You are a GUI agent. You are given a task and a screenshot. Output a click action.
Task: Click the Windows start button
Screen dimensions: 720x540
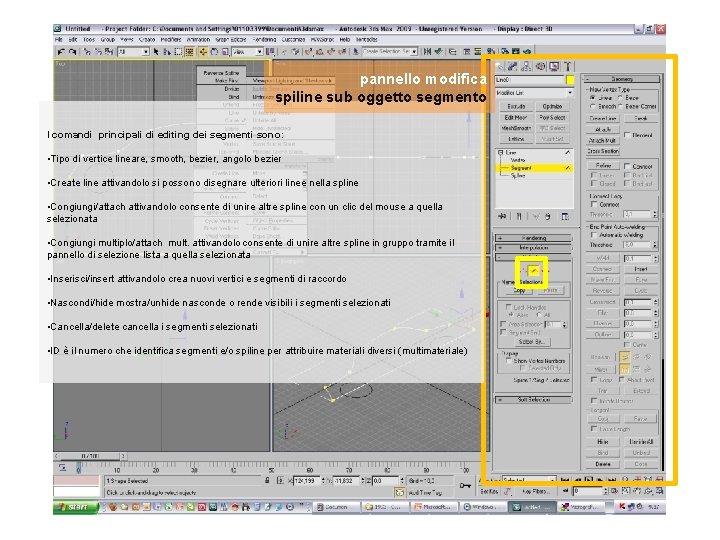[x=75, y=507]
